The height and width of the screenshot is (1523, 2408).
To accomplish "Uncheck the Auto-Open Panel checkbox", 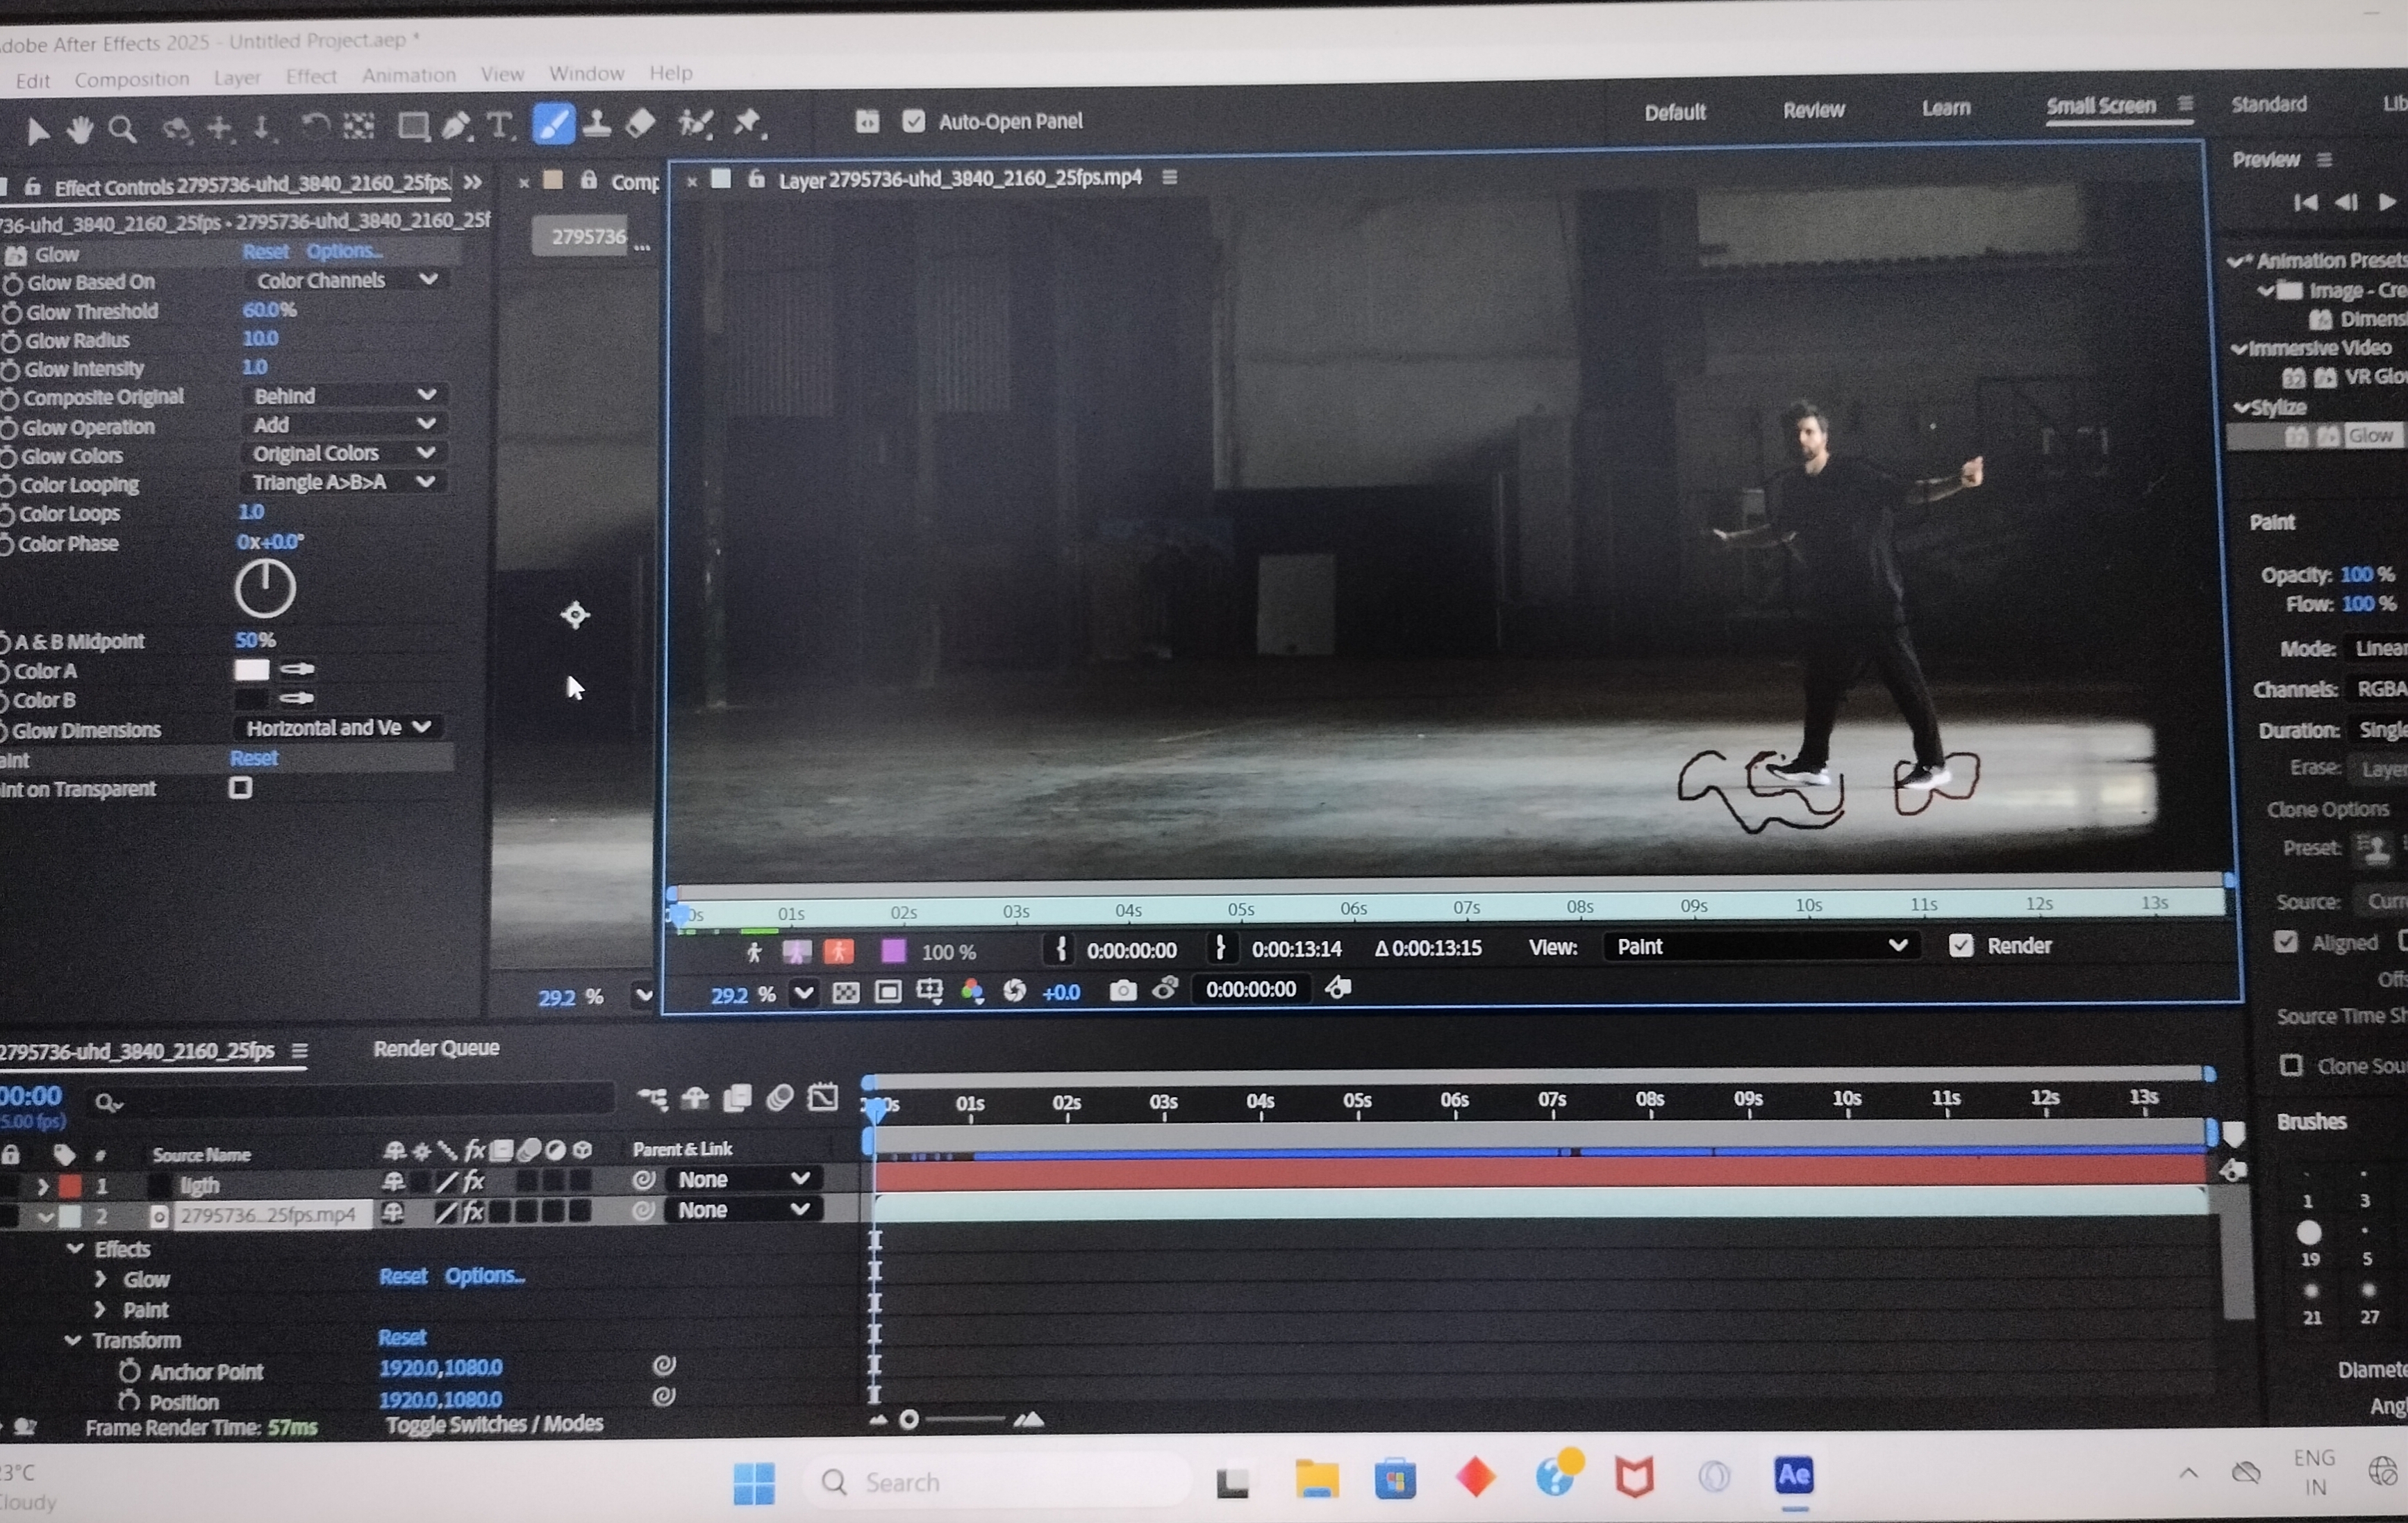I will pyautogui.click(x=914, y=121).
